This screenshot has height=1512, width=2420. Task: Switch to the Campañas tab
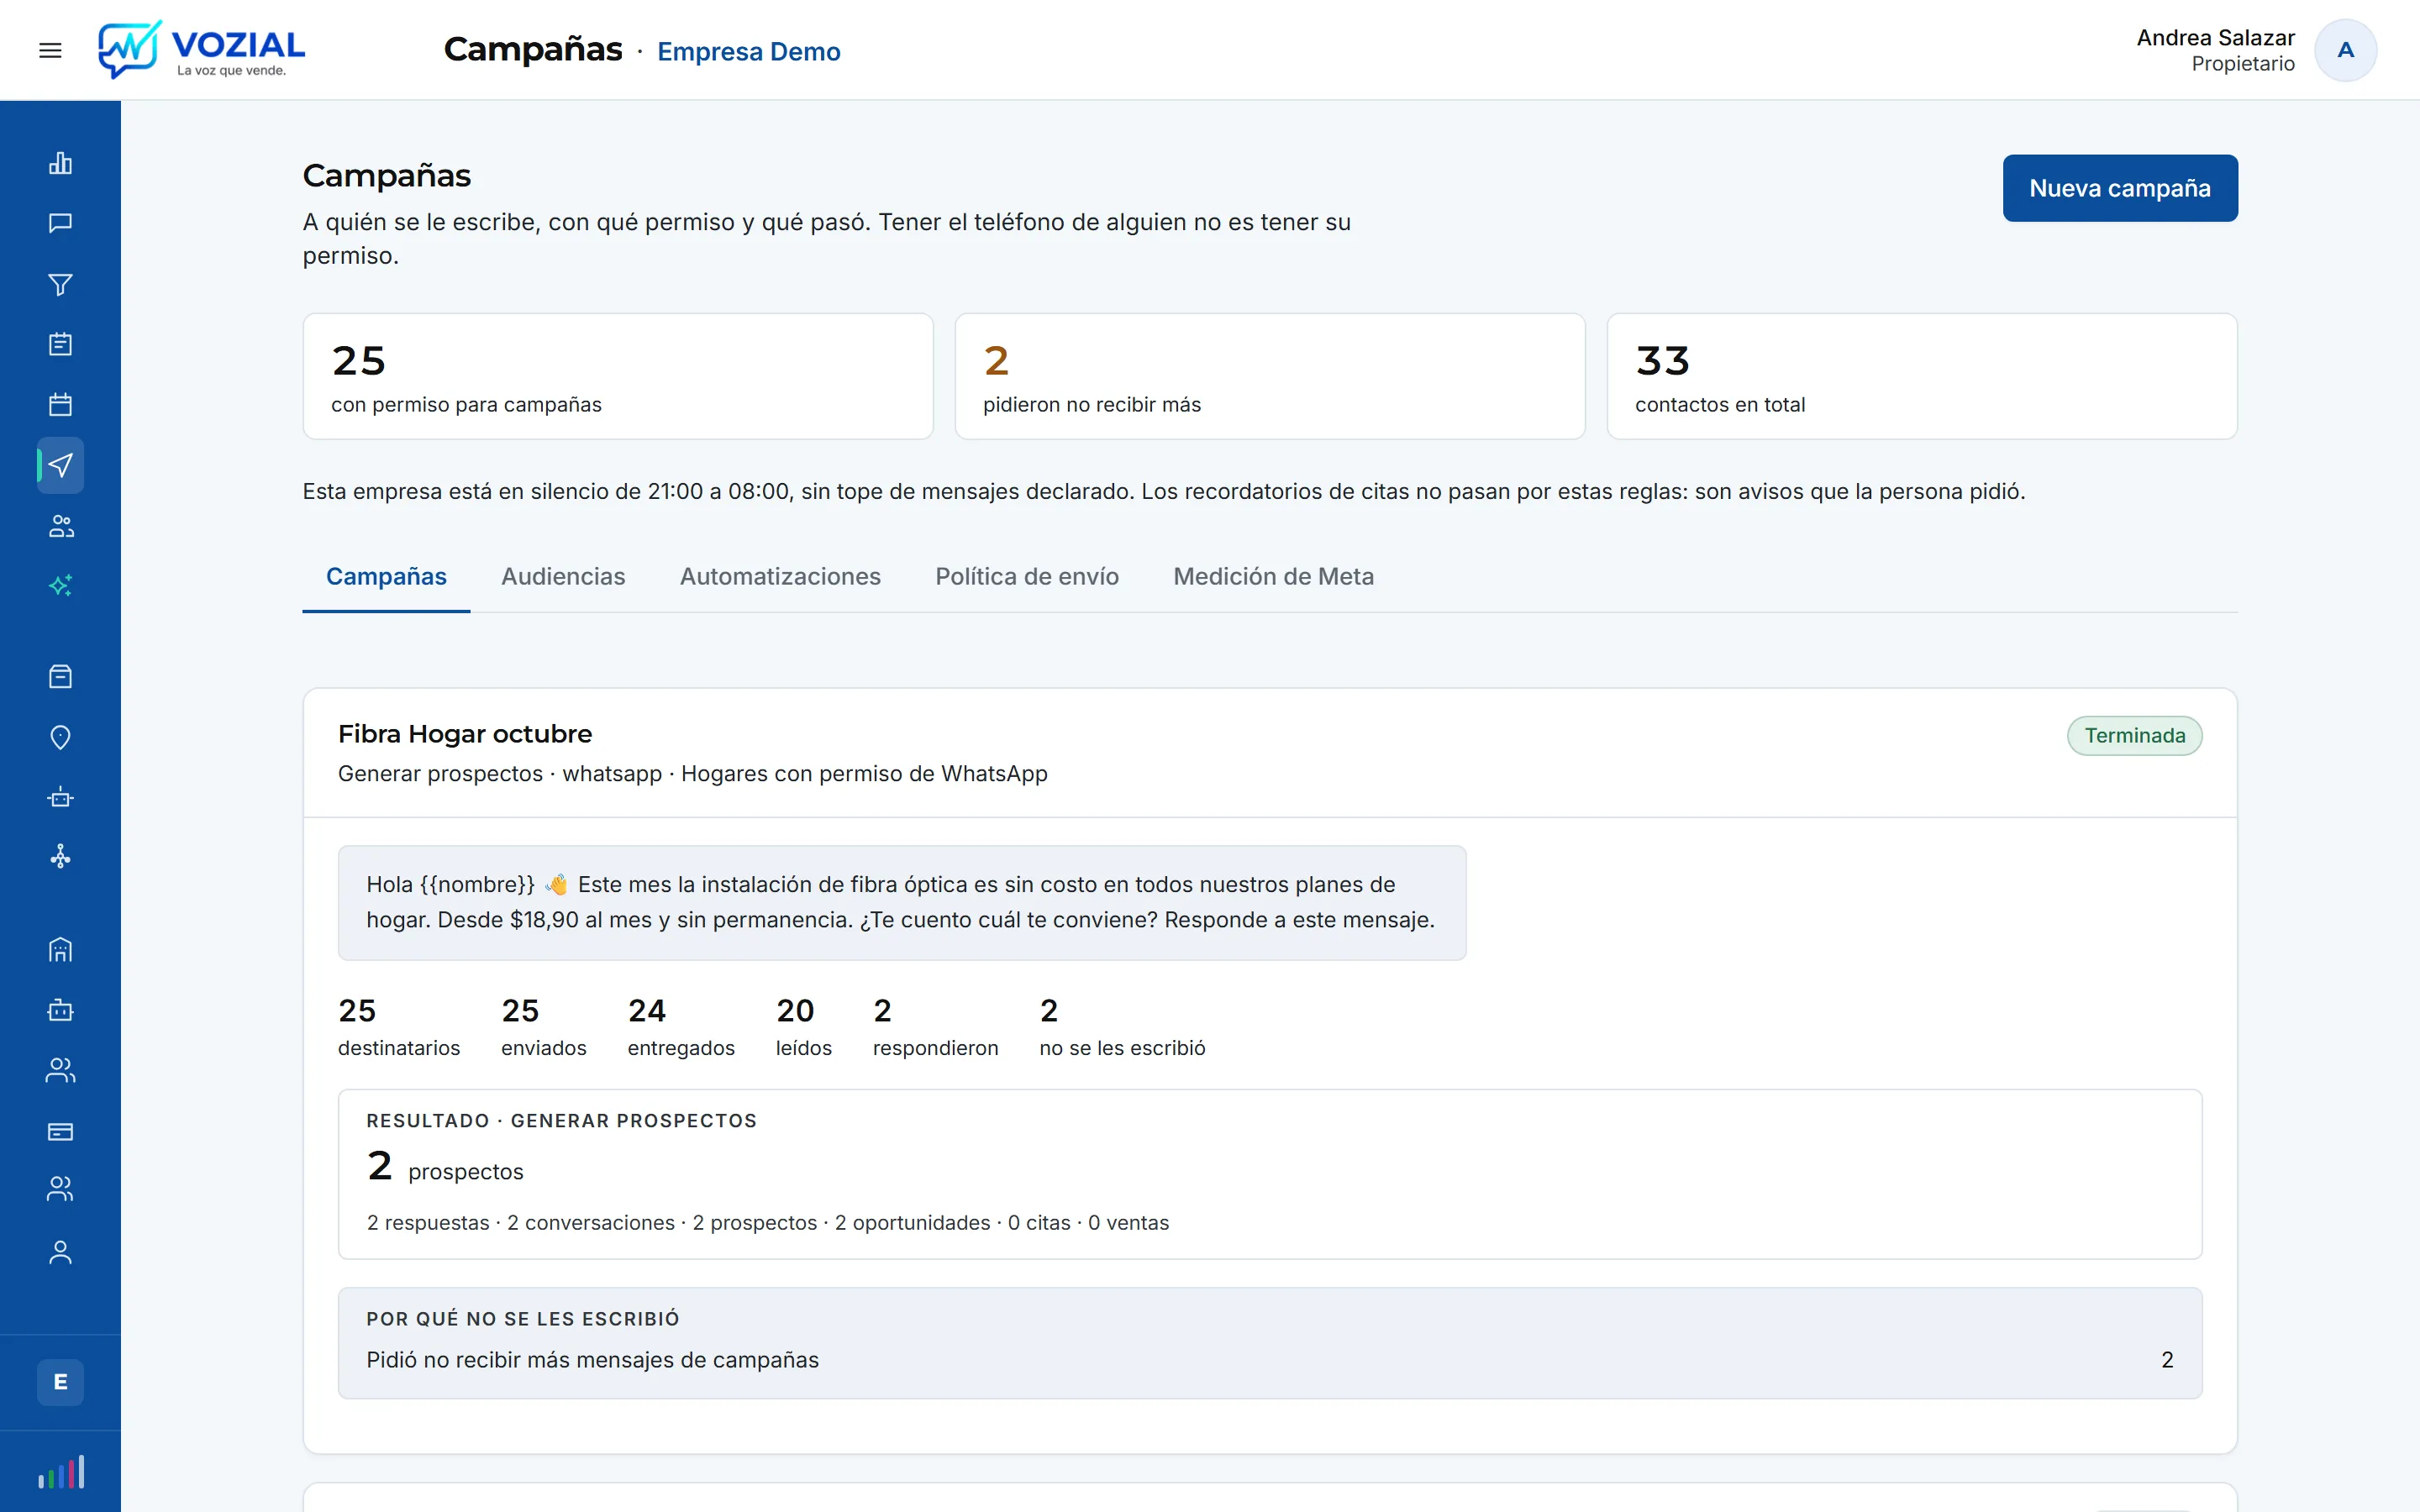(386, 577)
